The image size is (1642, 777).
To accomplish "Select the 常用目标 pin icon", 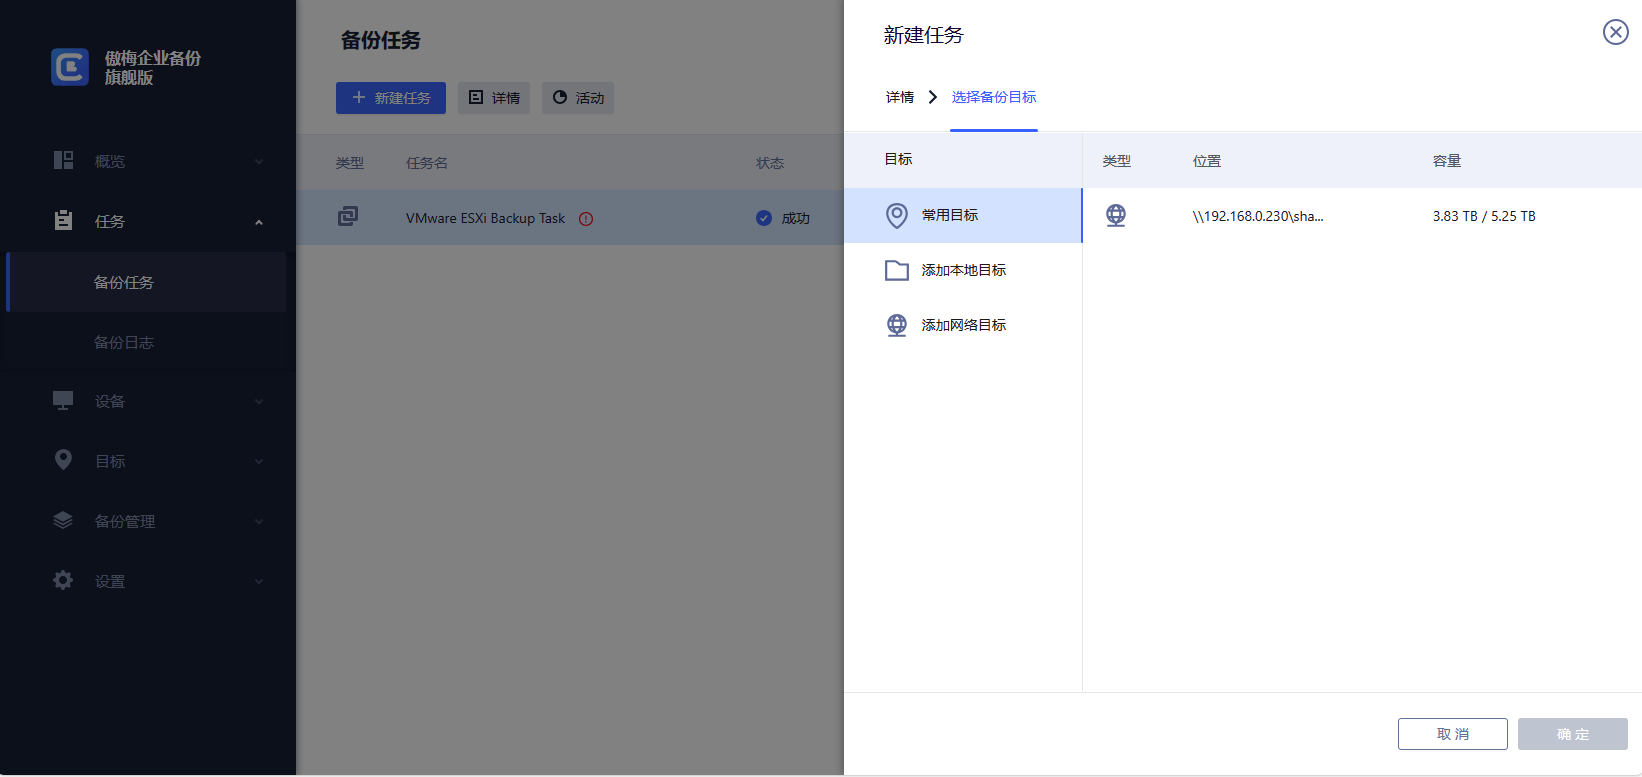I will click(897, 215).
